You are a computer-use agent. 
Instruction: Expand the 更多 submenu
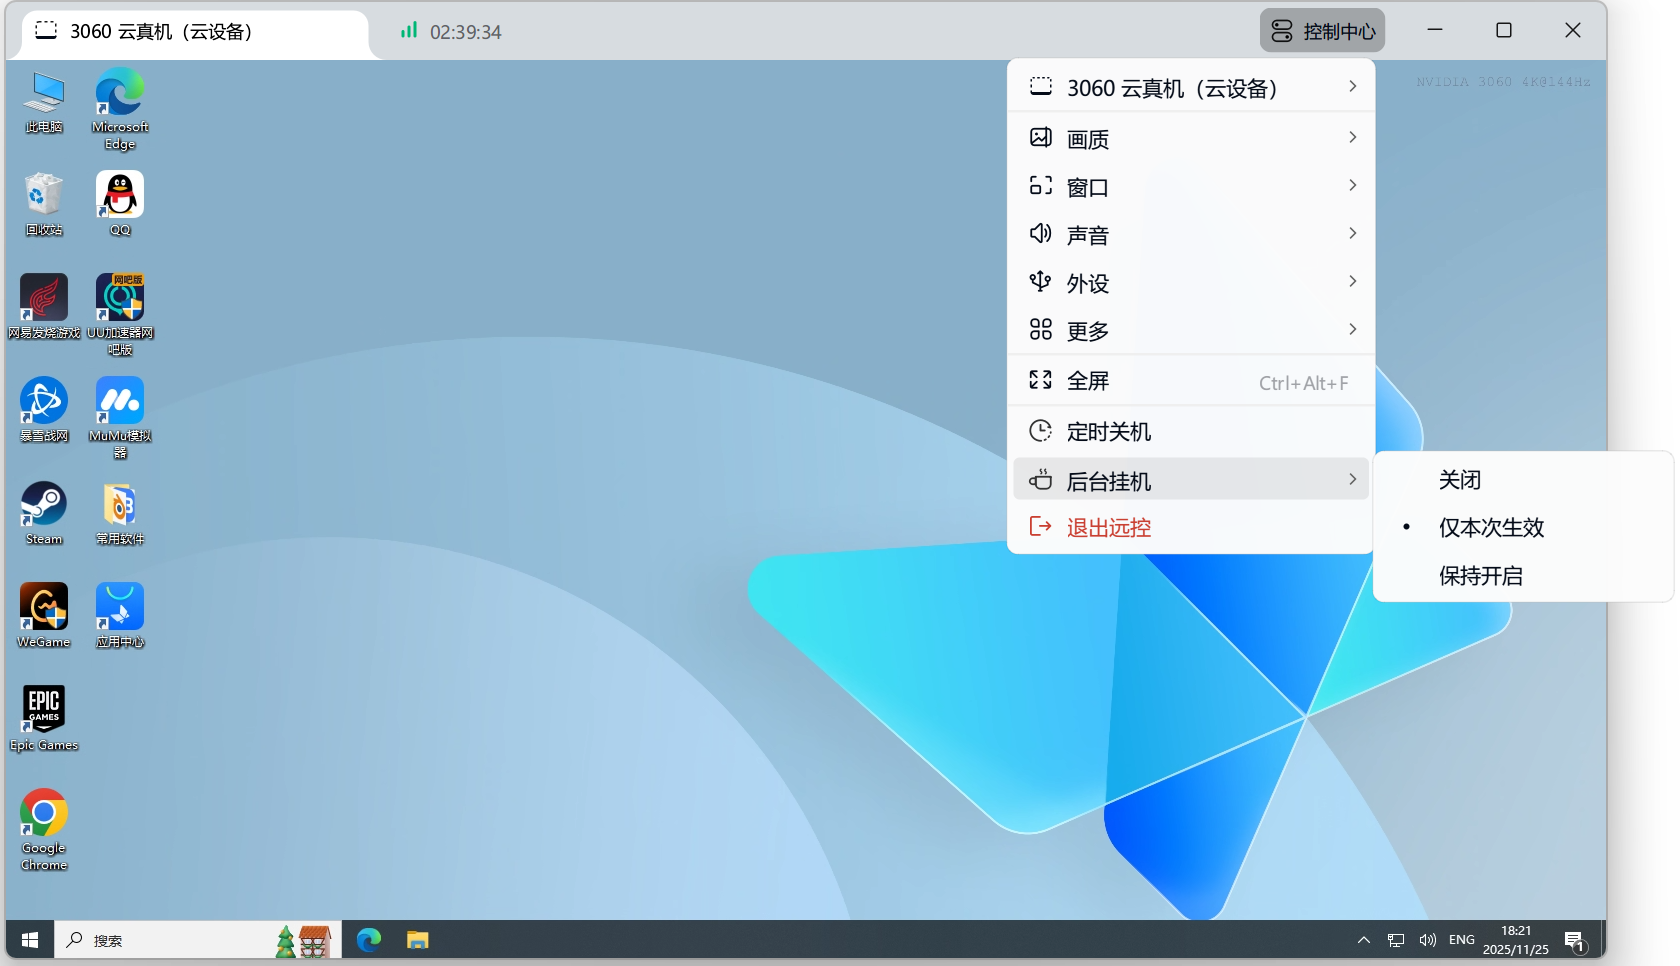tap(1190, 331)
